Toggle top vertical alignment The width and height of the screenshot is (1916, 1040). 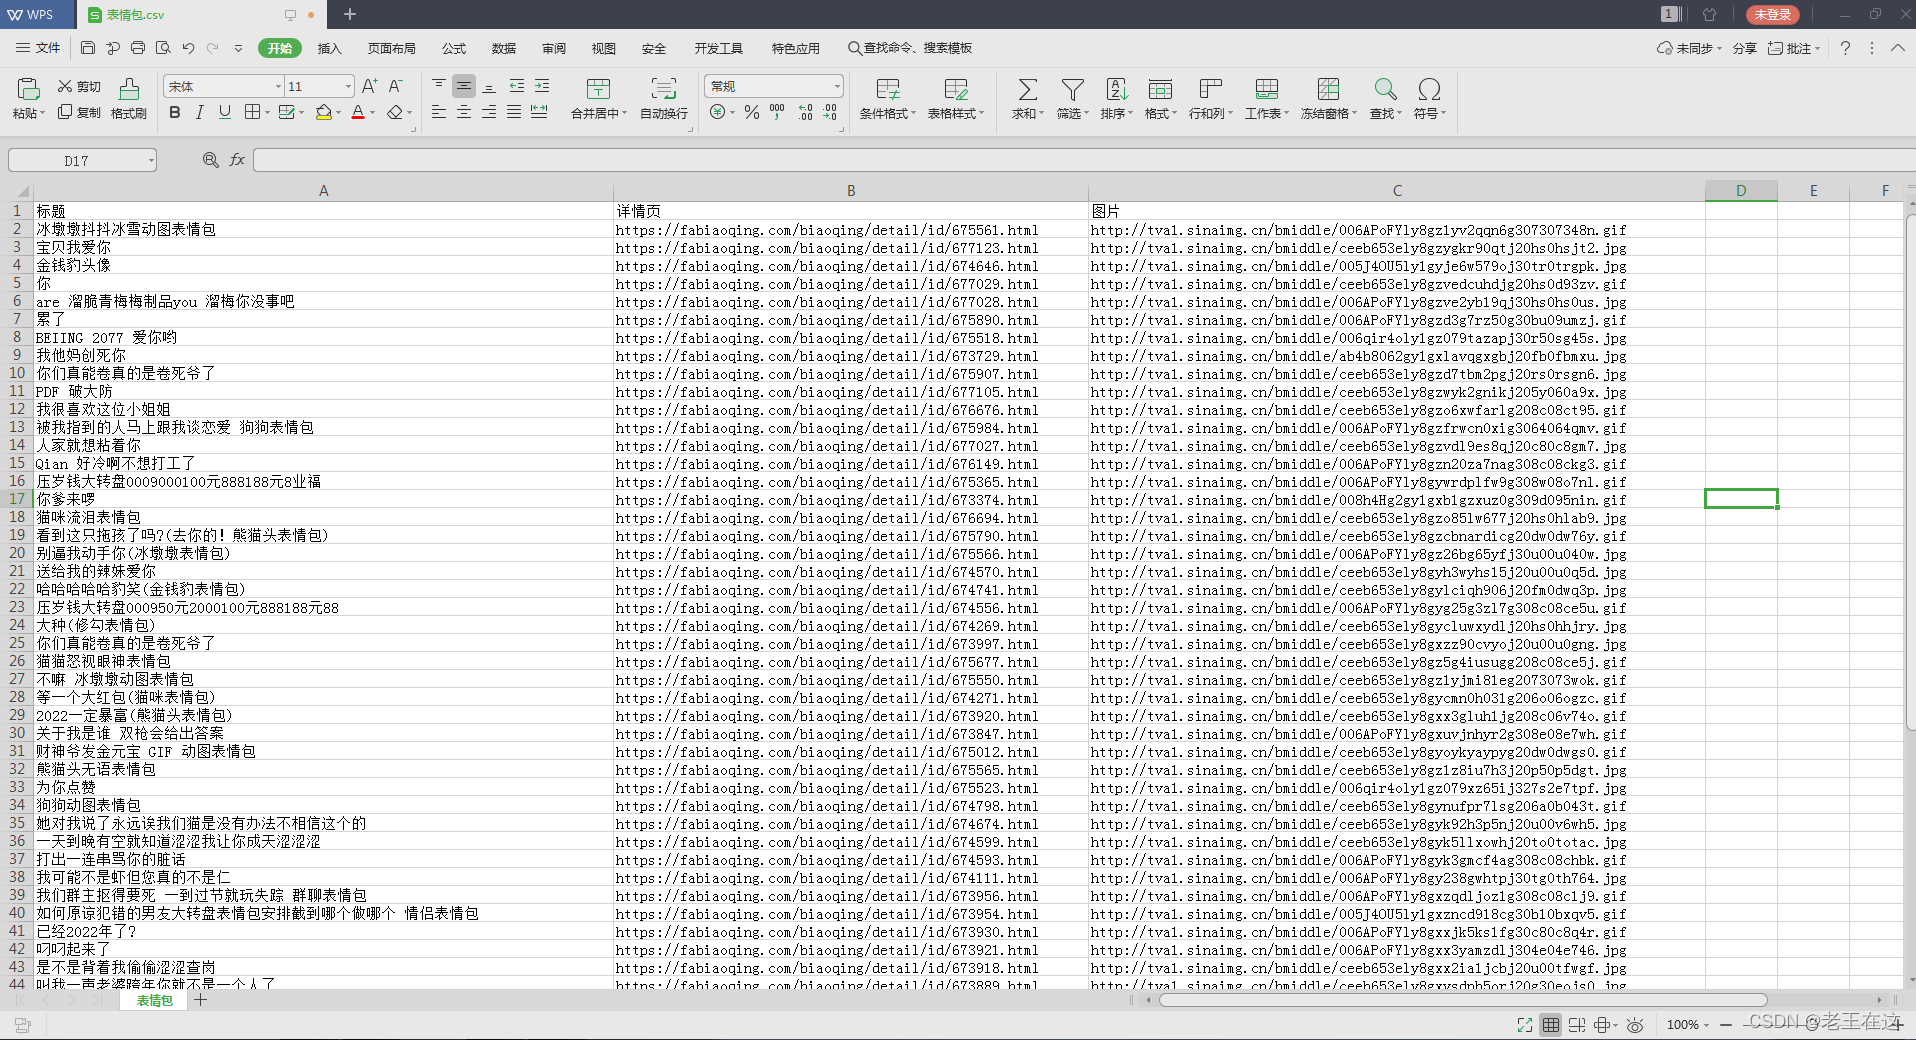(439, 87)
